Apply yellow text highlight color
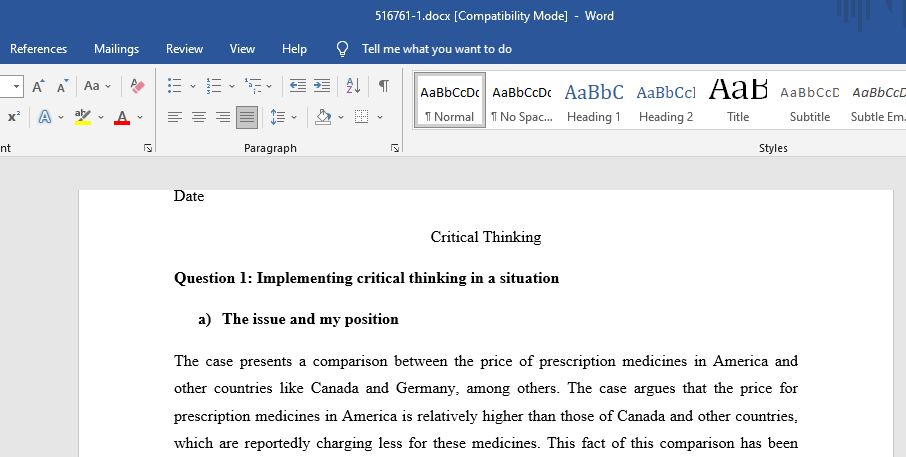This screenshot has width=906, height=457. pos(83,117)
